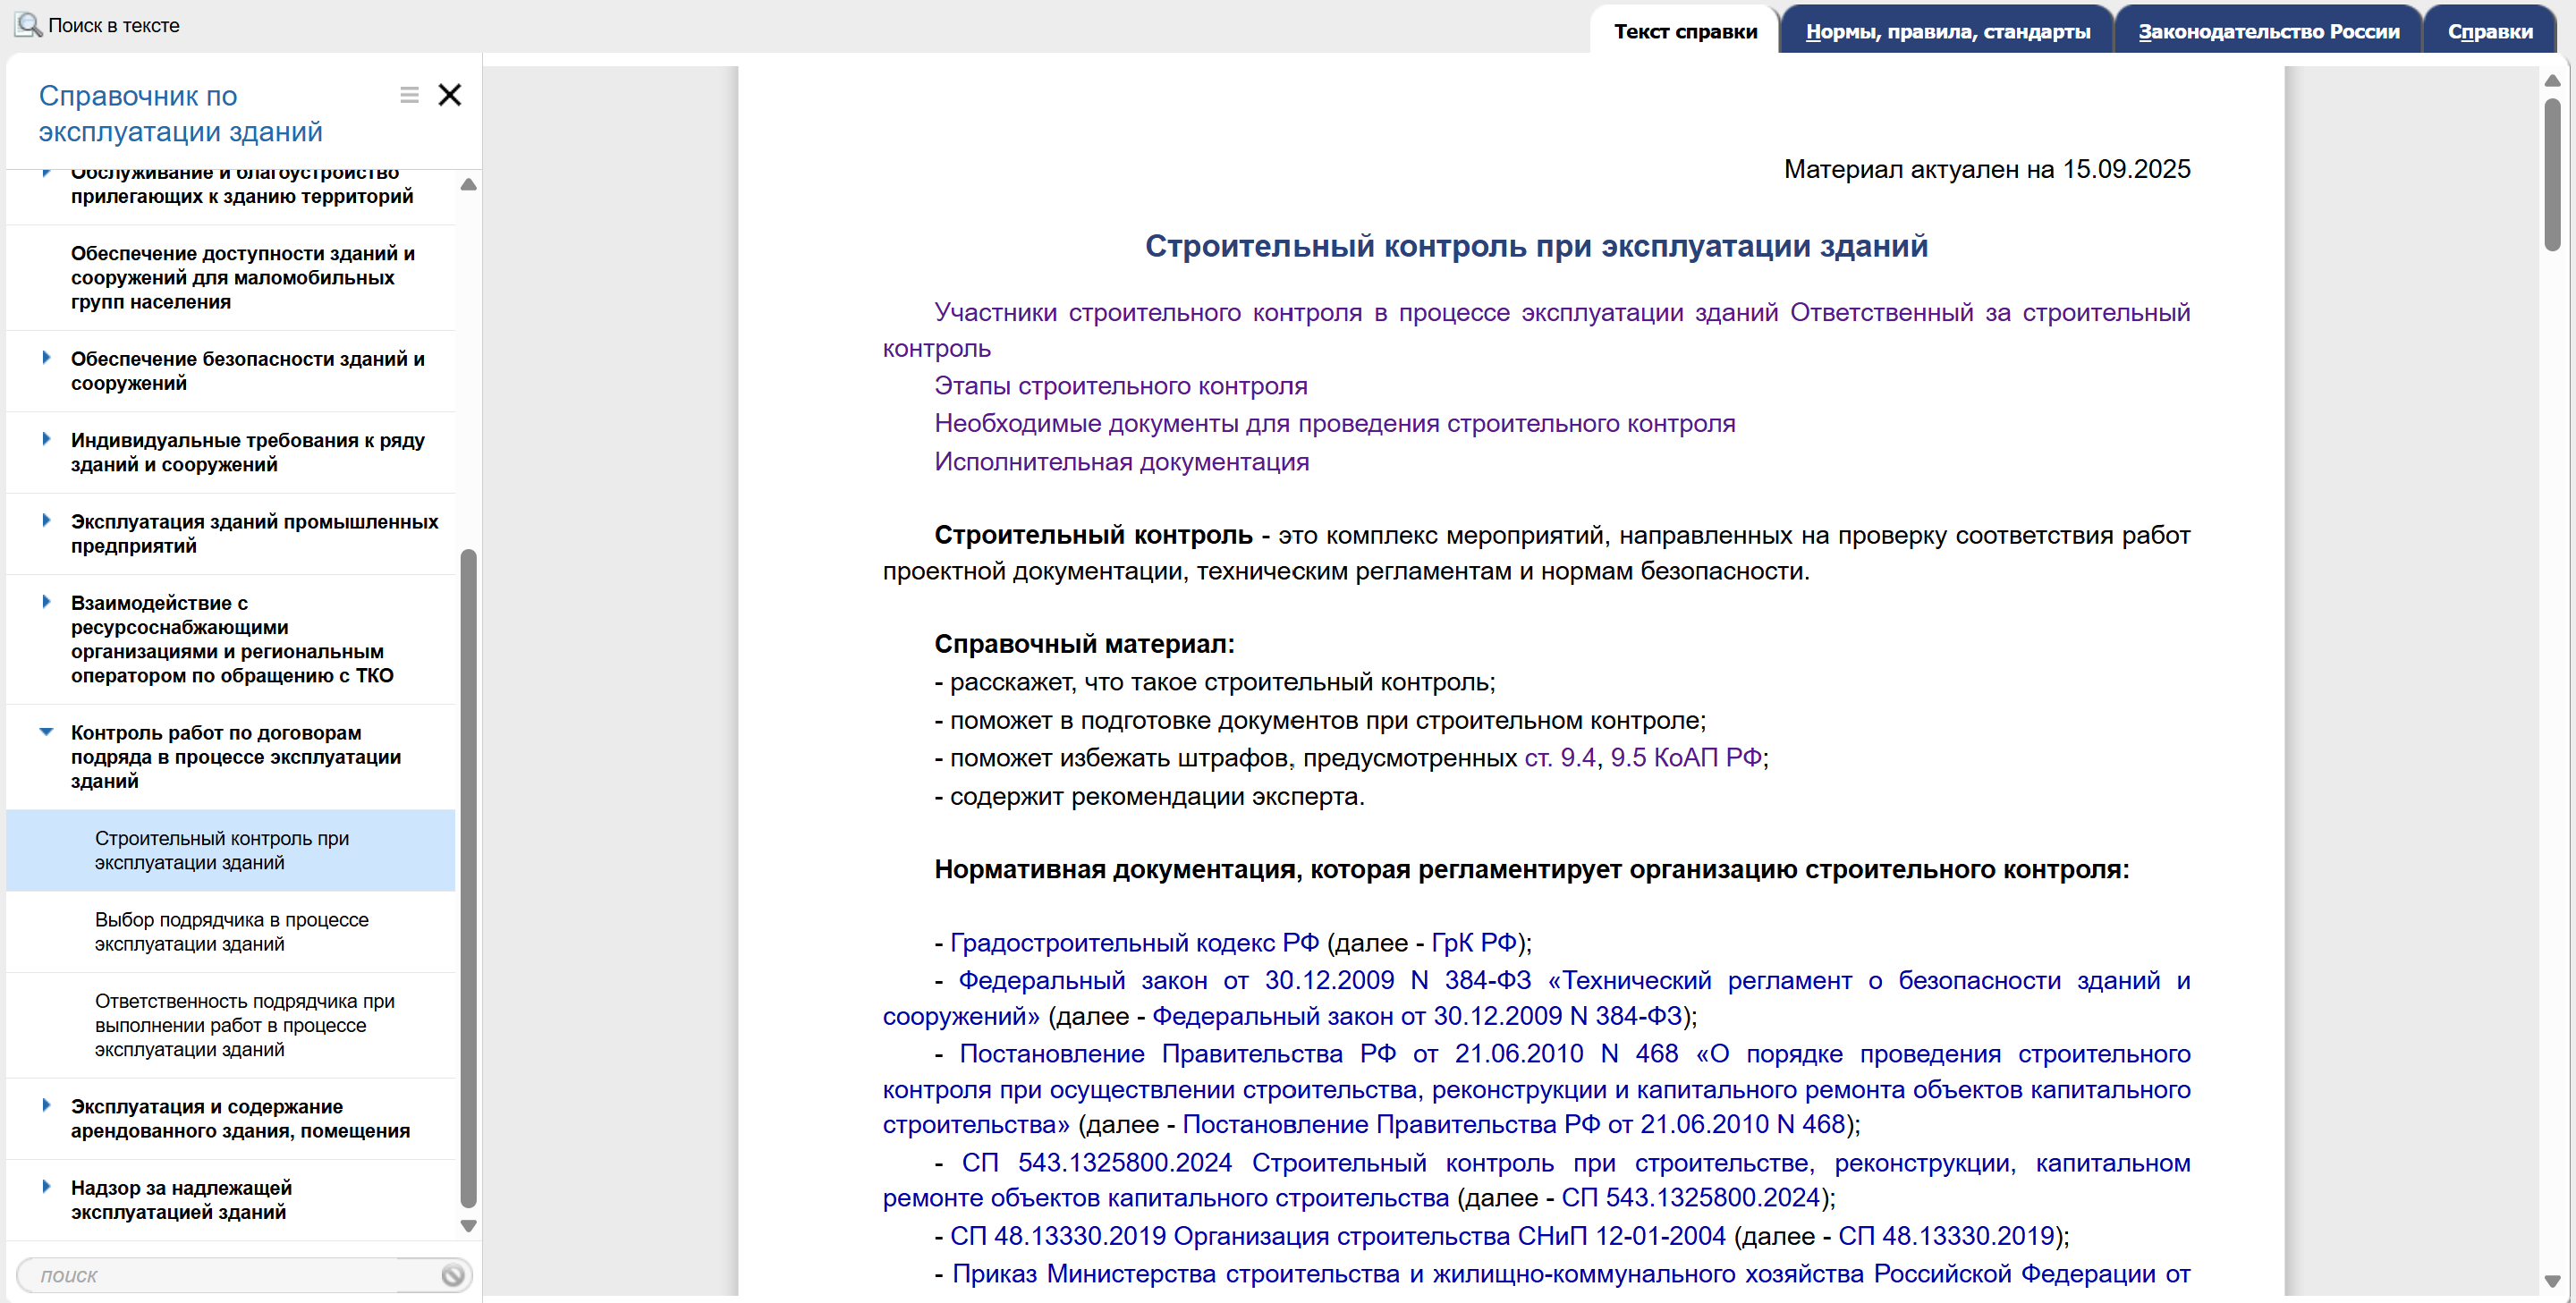Screen dimensions: 2576x1303
Task: Click sidebar scrollbar thumb
Action: click(x=468, y=878)
